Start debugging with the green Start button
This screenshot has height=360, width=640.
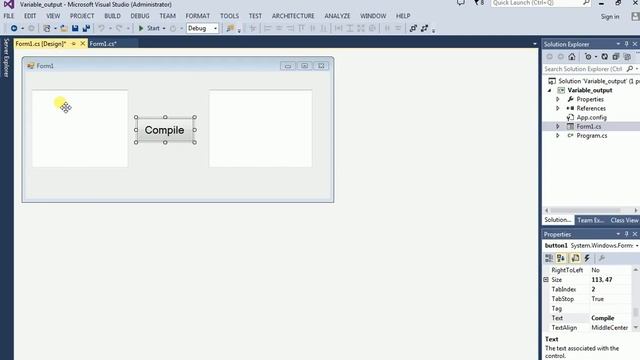(x=149, y=28)
